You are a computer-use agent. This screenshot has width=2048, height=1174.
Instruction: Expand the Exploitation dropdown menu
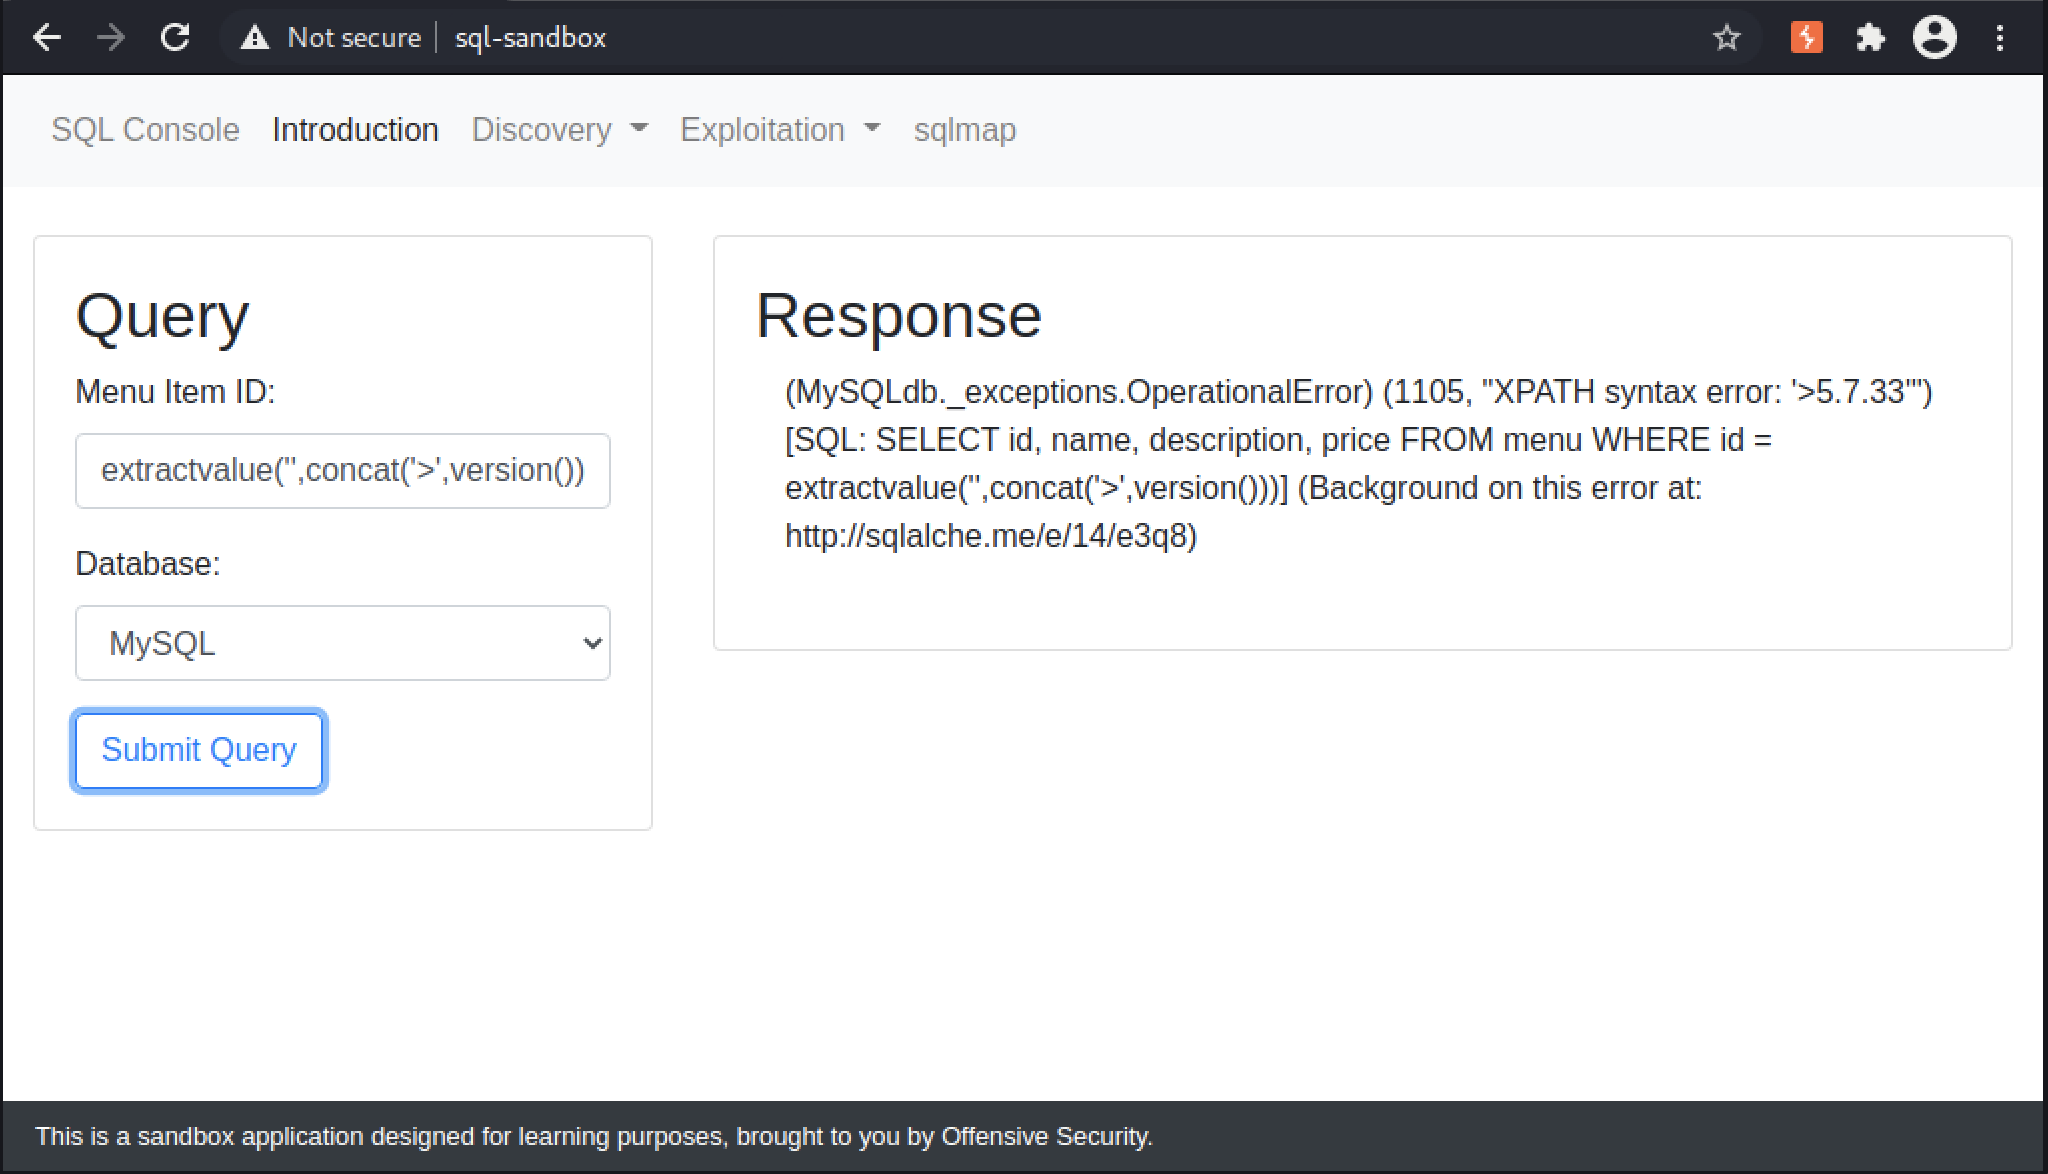780,130
